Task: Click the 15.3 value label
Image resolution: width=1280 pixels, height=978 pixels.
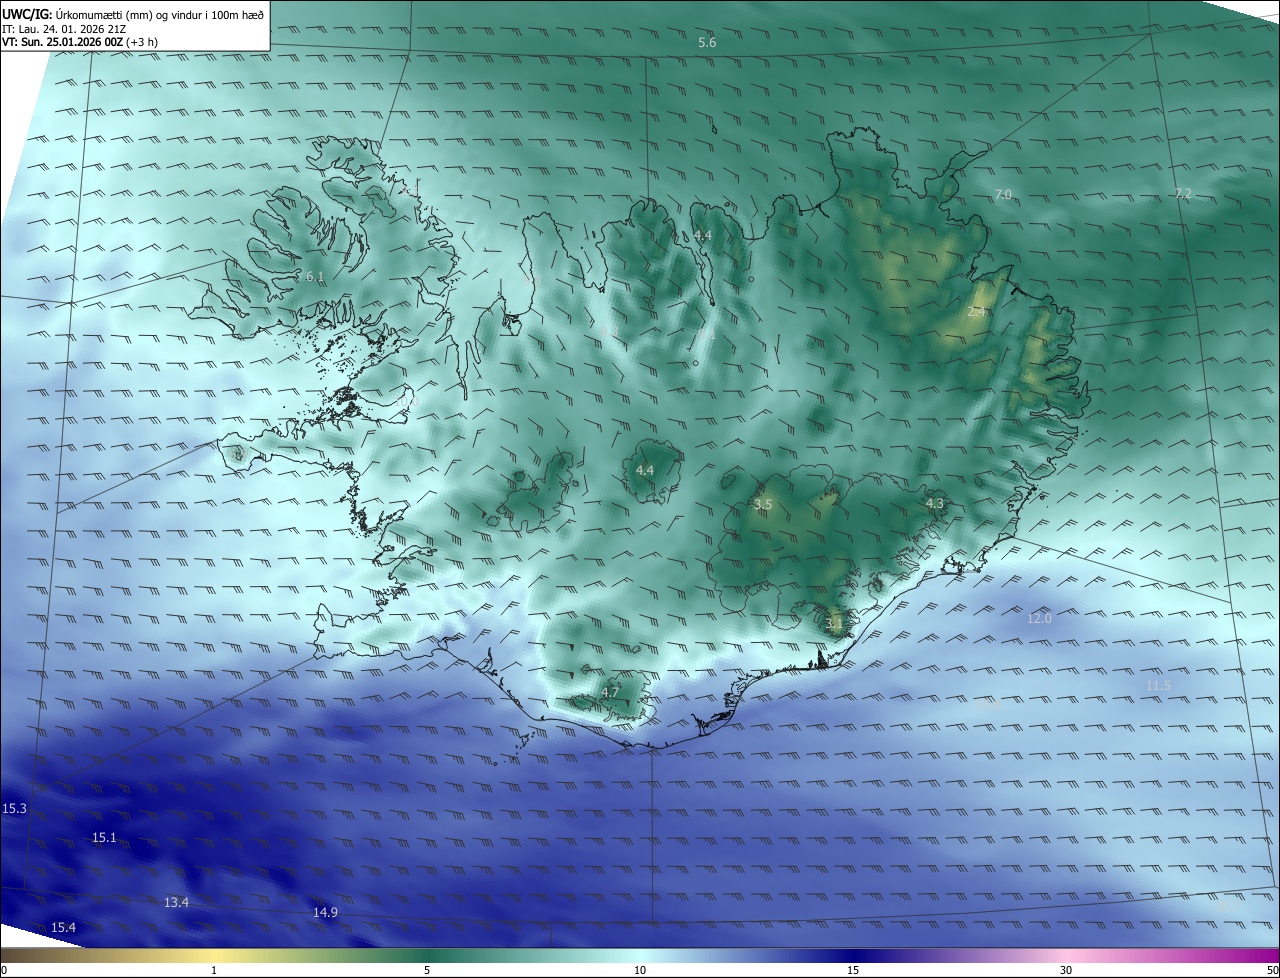Action: pos(15,808)
